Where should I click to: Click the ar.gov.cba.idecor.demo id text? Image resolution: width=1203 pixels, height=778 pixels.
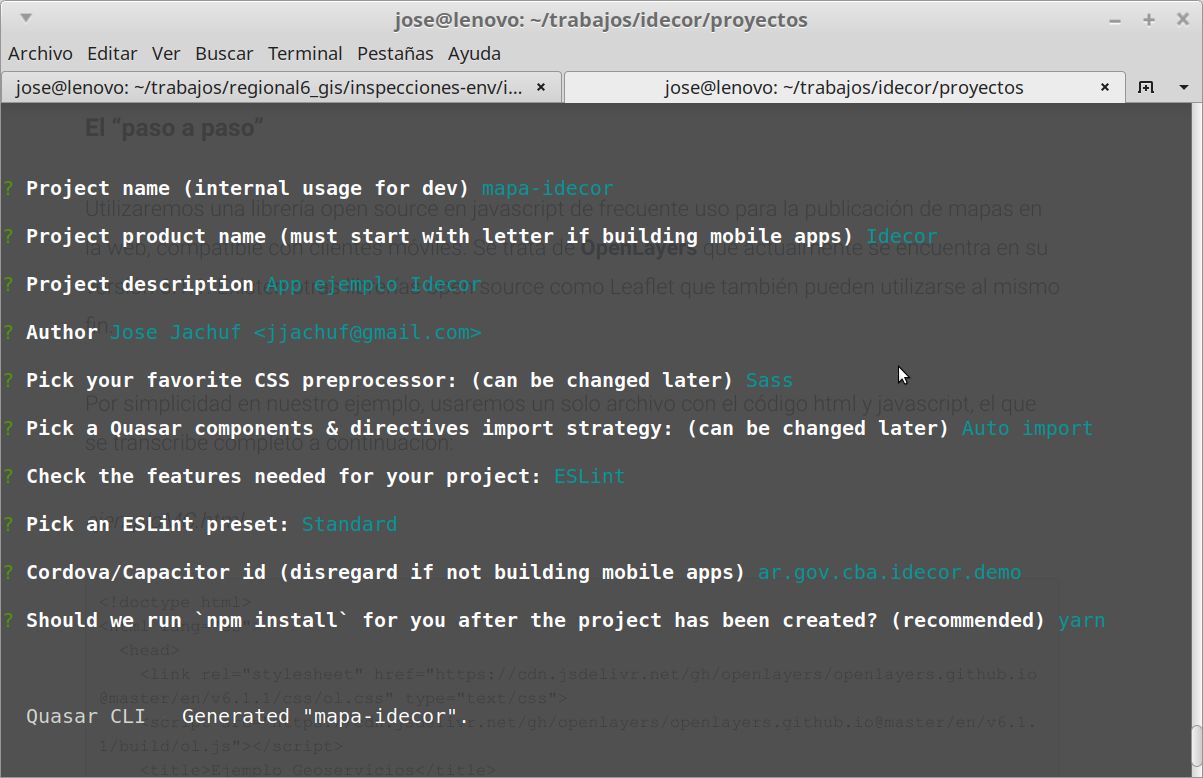tap(890, 572)
